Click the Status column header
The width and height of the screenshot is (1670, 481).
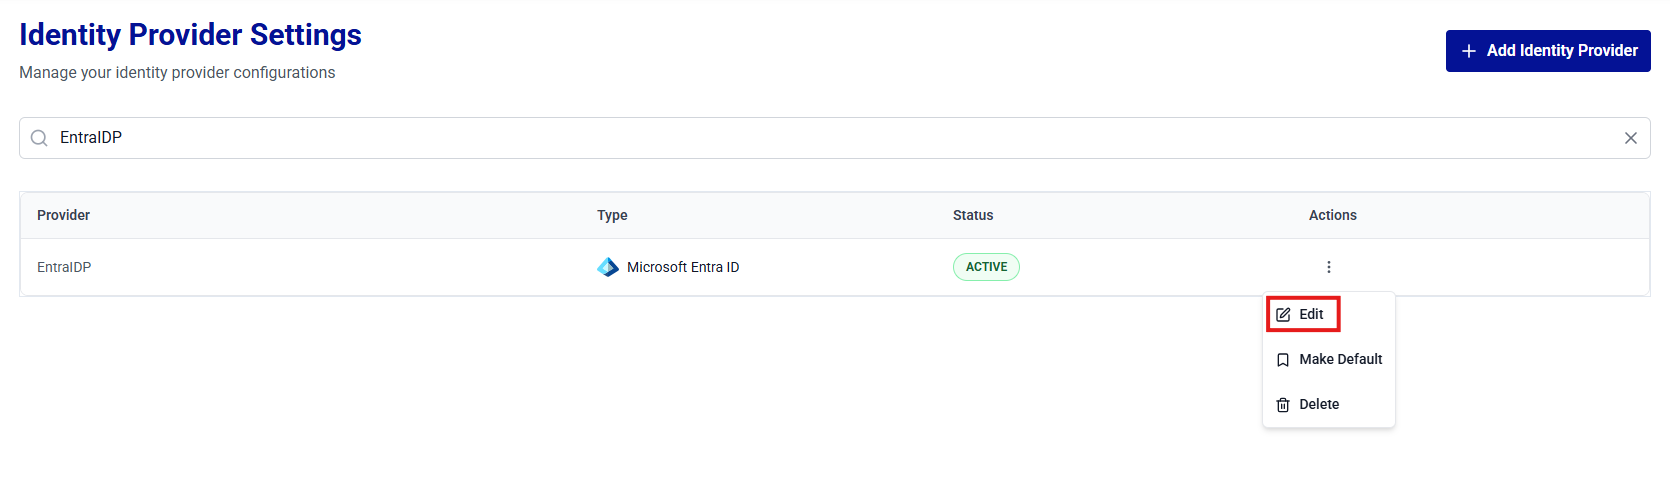[973, 215]
